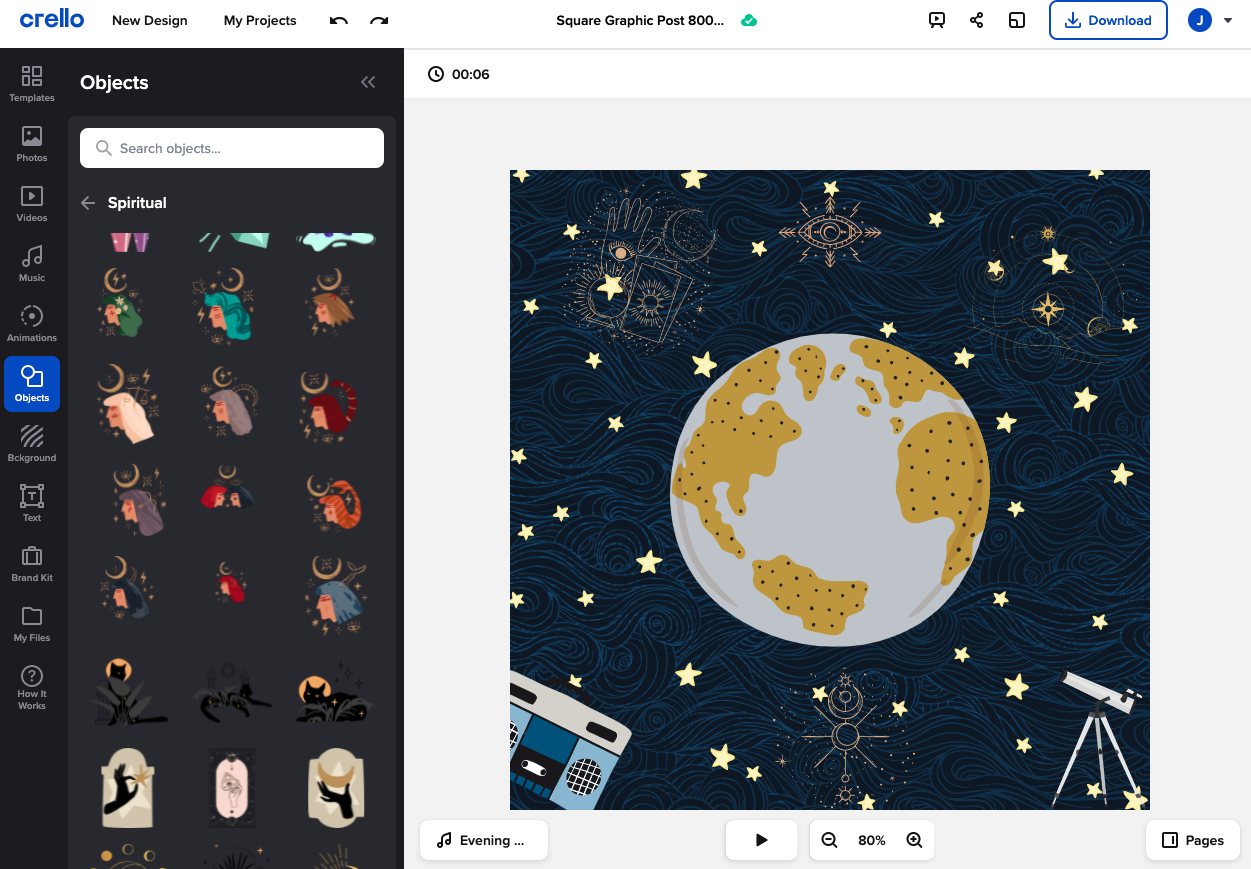Open the account dropdown arrow
The width and height of the screenshot is (1251, 869).
point(1228,20)
